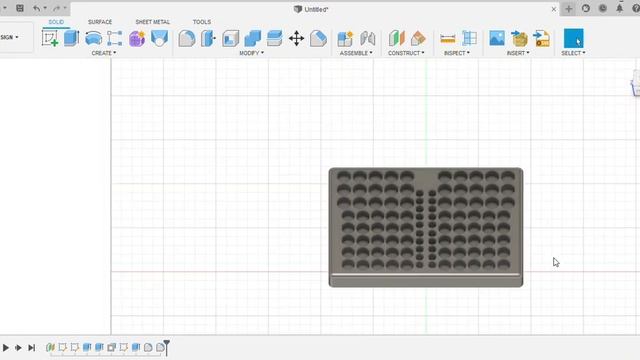Open the INSERT dropdown menu
Screen dimensions: 640x360
click(x=518, y=53)
